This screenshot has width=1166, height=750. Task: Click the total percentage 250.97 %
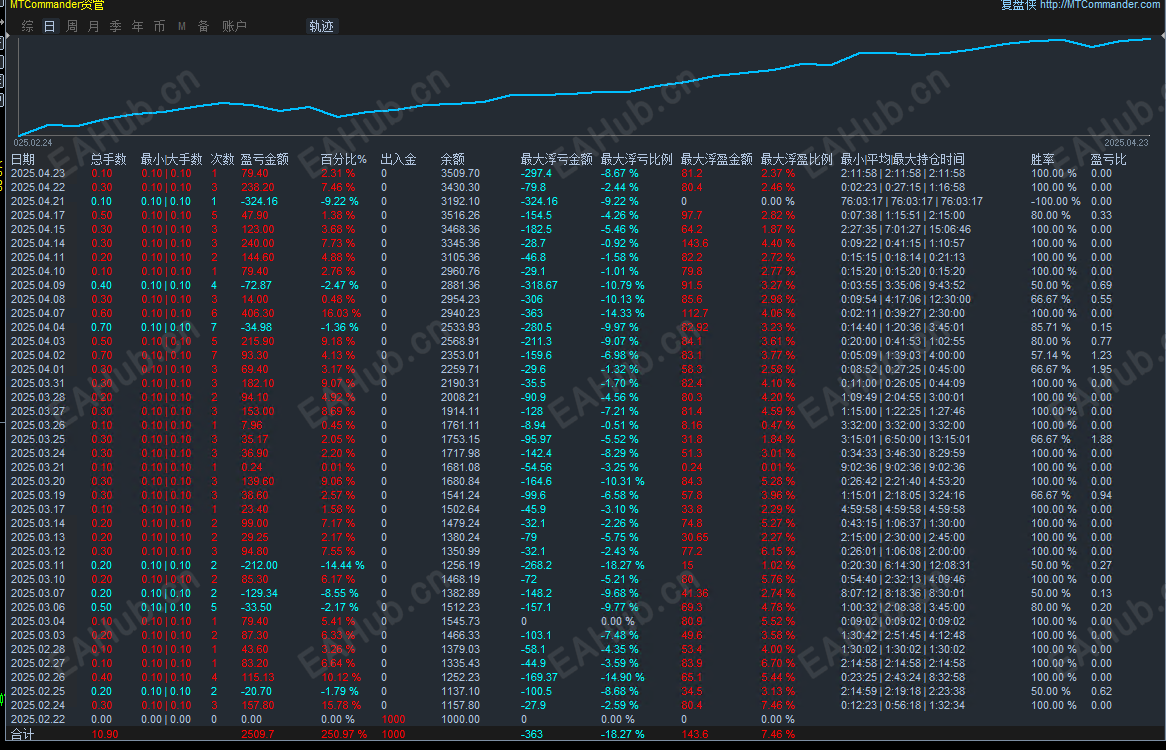click(x=344, y=734)
